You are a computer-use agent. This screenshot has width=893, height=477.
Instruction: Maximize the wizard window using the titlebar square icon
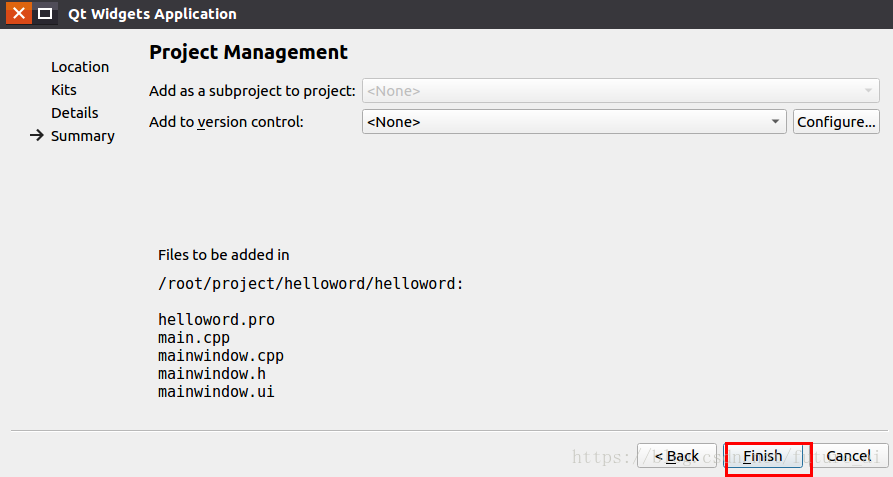45,13
